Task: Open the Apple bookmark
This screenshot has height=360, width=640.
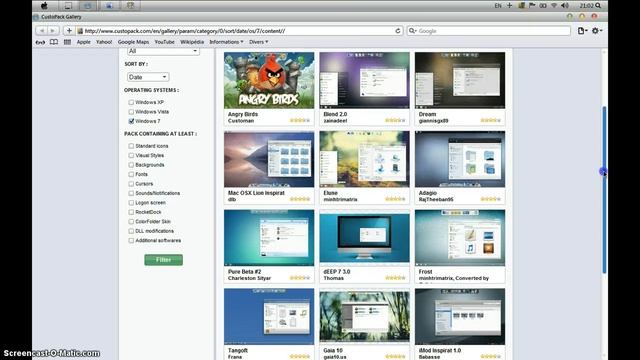Action: click(84, 42)
